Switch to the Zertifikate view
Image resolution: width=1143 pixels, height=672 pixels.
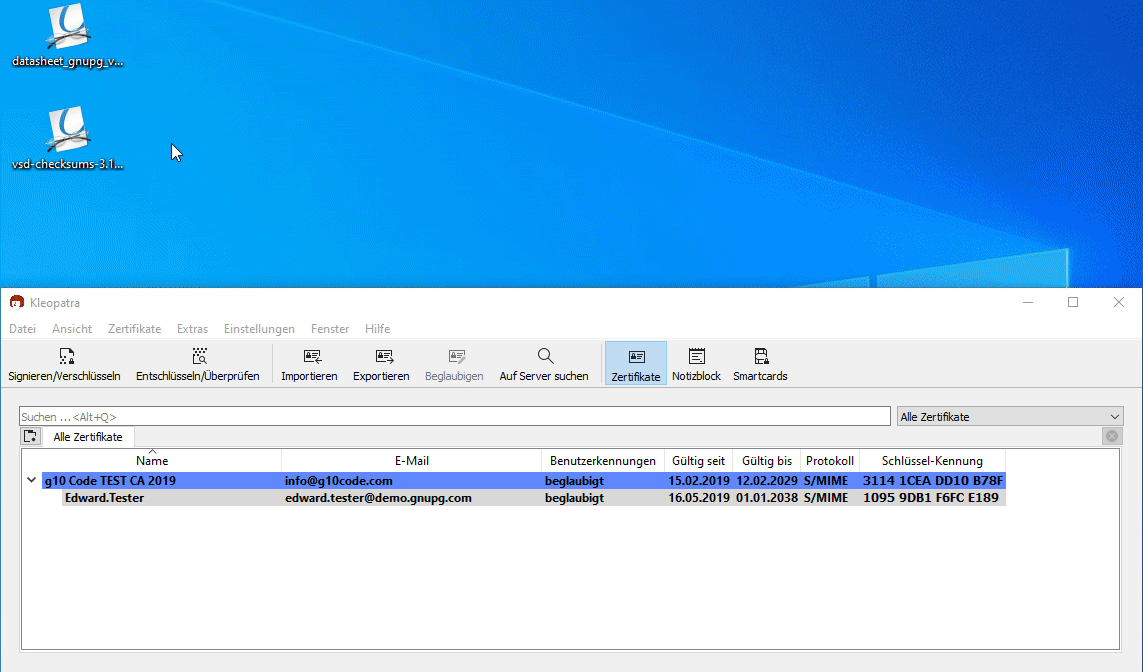(x=636, y=364)
